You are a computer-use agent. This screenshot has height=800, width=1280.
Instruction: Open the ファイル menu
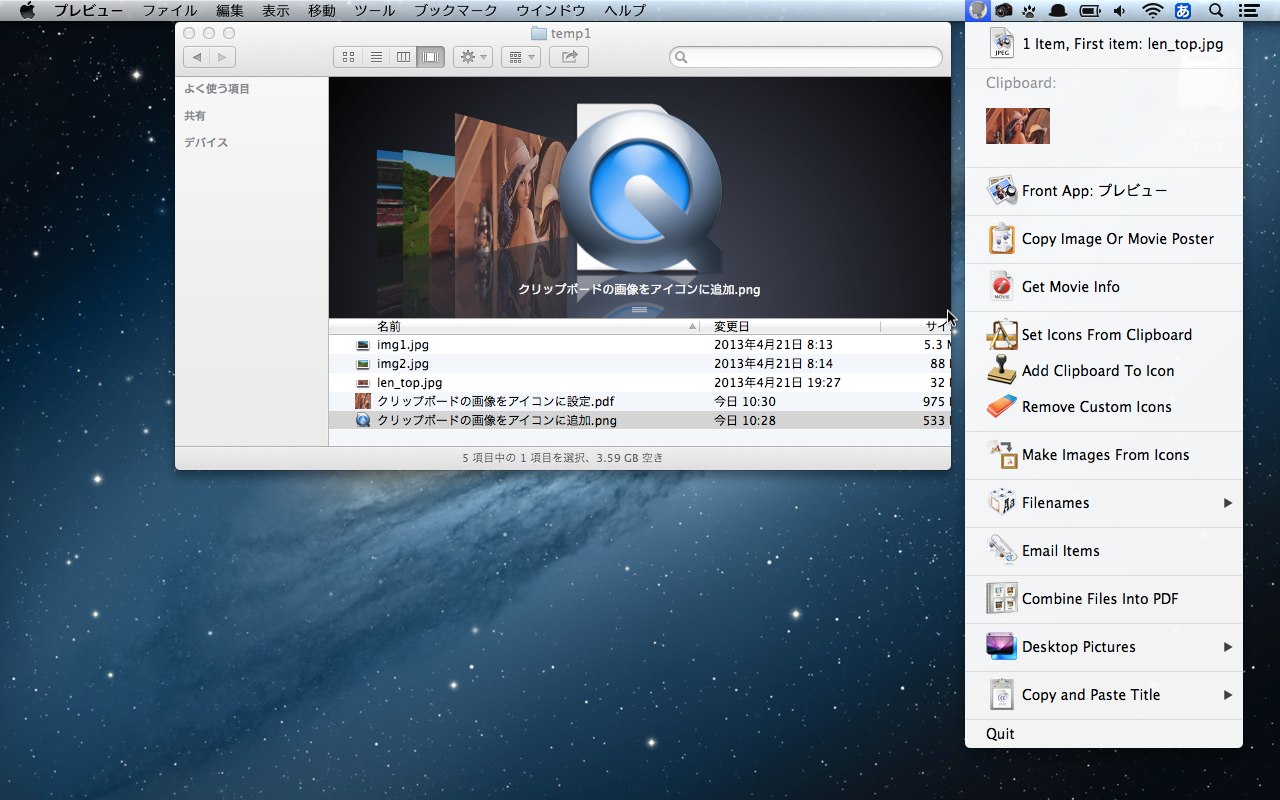(x=170, y=11)
